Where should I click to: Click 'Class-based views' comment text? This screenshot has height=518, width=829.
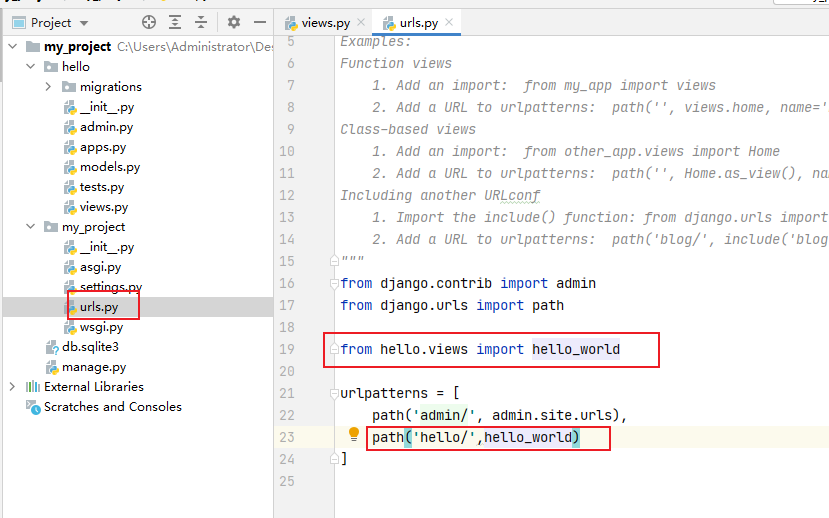pos(408,130)
